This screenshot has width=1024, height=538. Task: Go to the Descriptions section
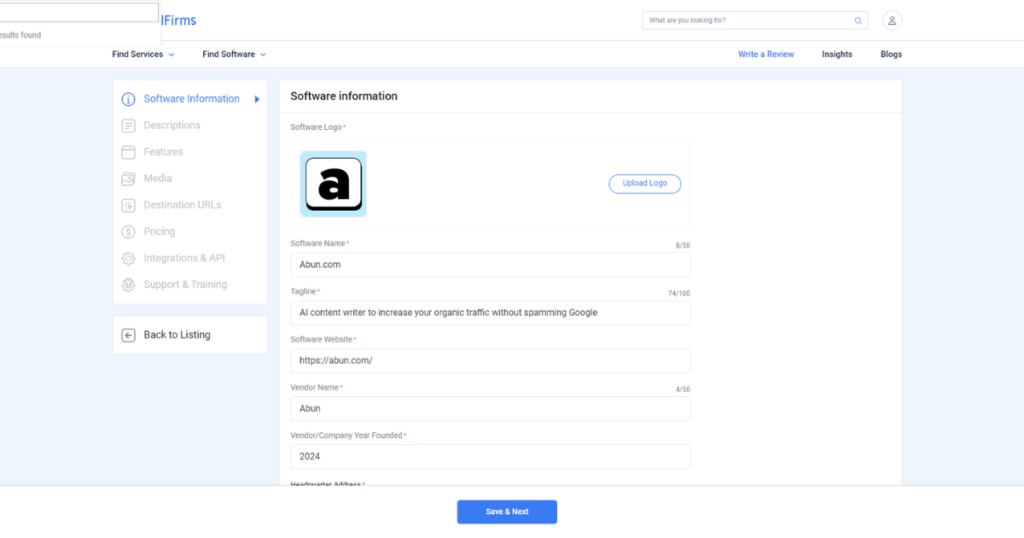click(172, 125)
